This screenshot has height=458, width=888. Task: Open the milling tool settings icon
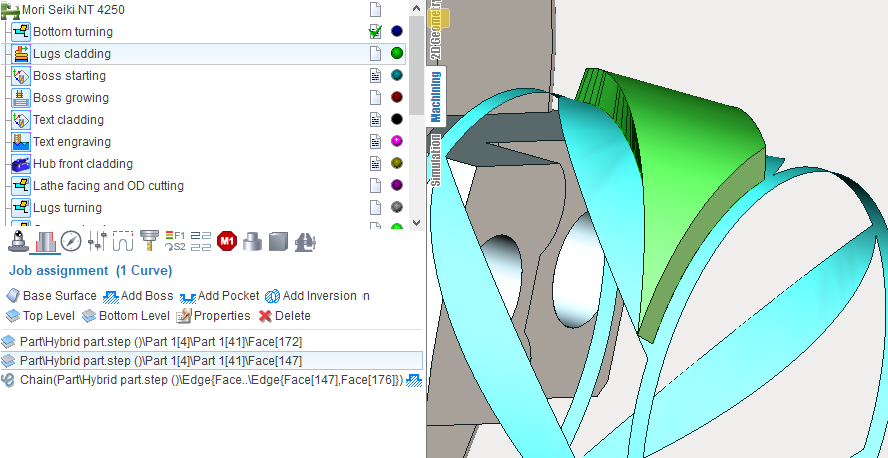tap(149, 241)
